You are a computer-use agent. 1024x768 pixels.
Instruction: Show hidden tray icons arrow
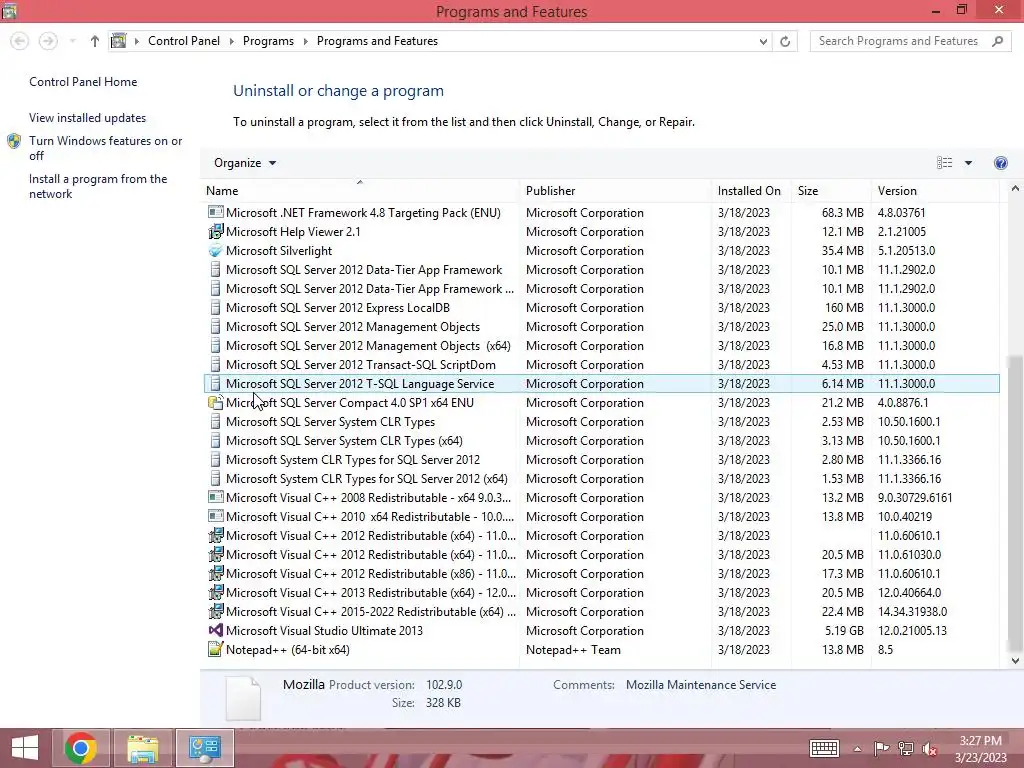pos(857,749)
